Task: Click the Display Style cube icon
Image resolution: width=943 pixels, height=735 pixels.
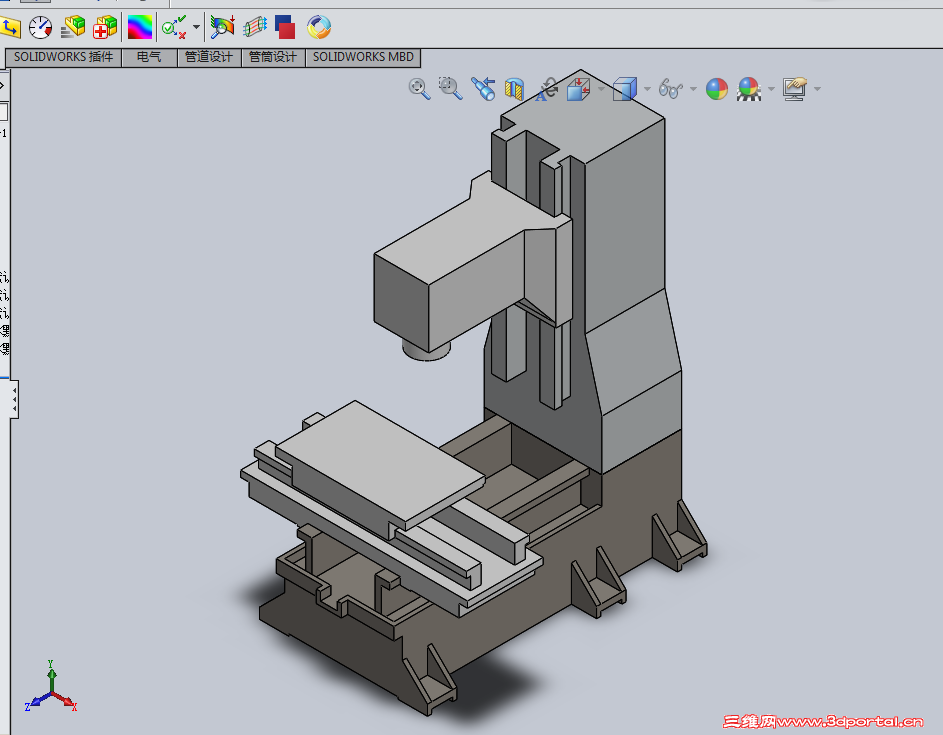Action: coord(625,89)
